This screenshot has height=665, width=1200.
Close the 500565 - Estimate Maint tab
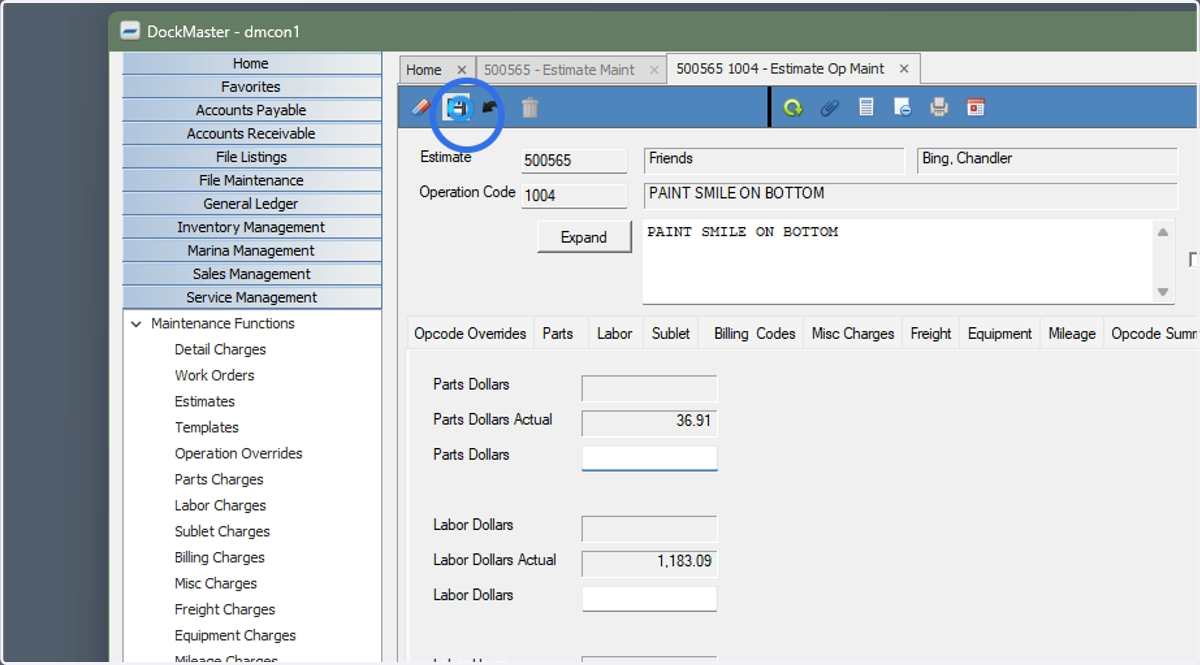(x=654, y=70)
